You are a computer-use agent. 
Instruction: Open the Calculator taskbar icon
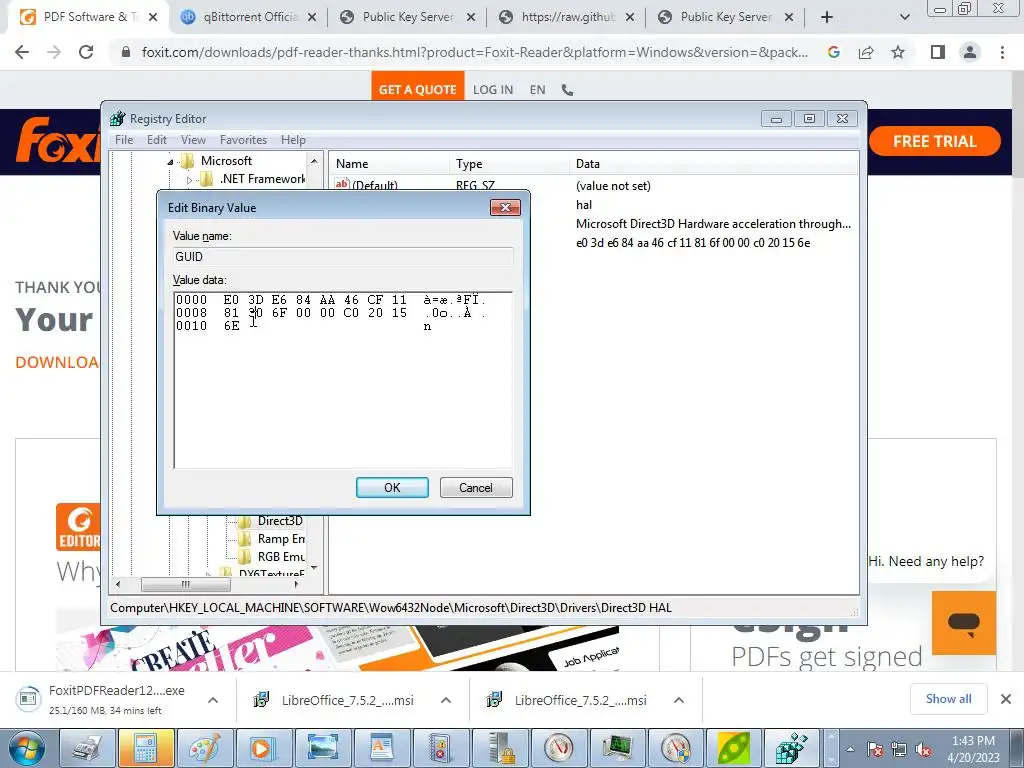tap(146, 748)
